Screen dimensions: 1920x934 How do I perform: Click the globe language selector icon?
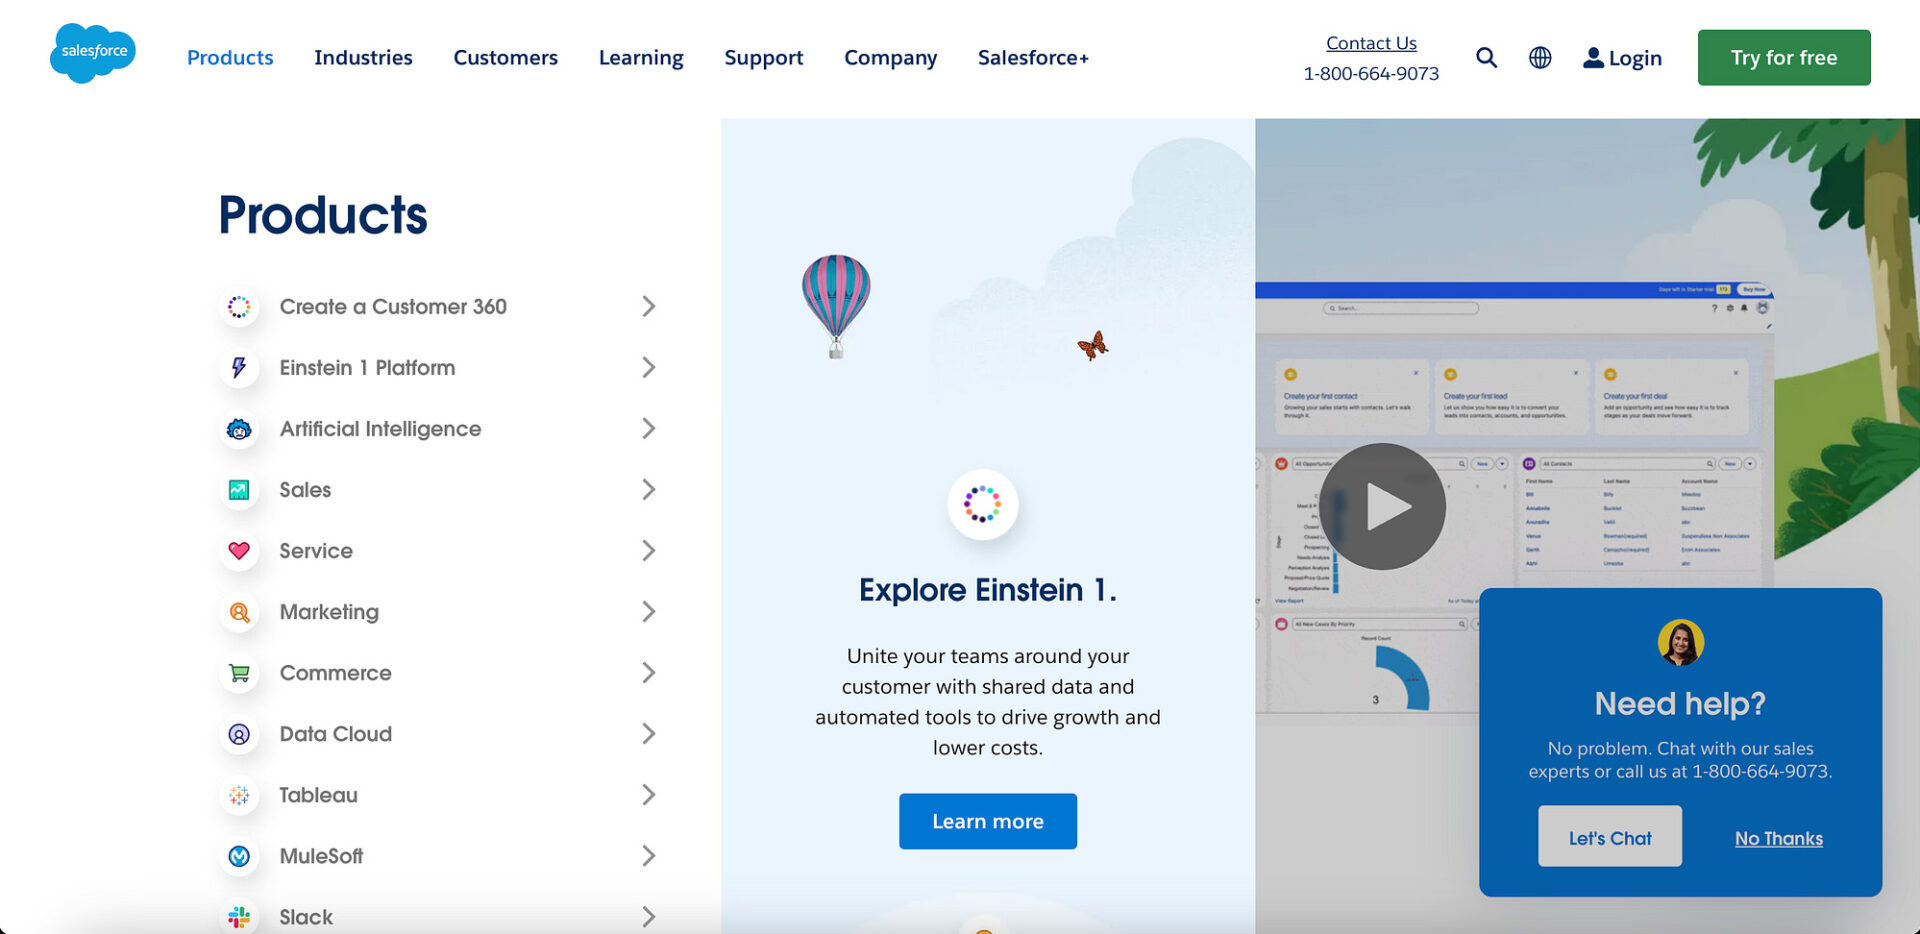[x=1540, y=58]
